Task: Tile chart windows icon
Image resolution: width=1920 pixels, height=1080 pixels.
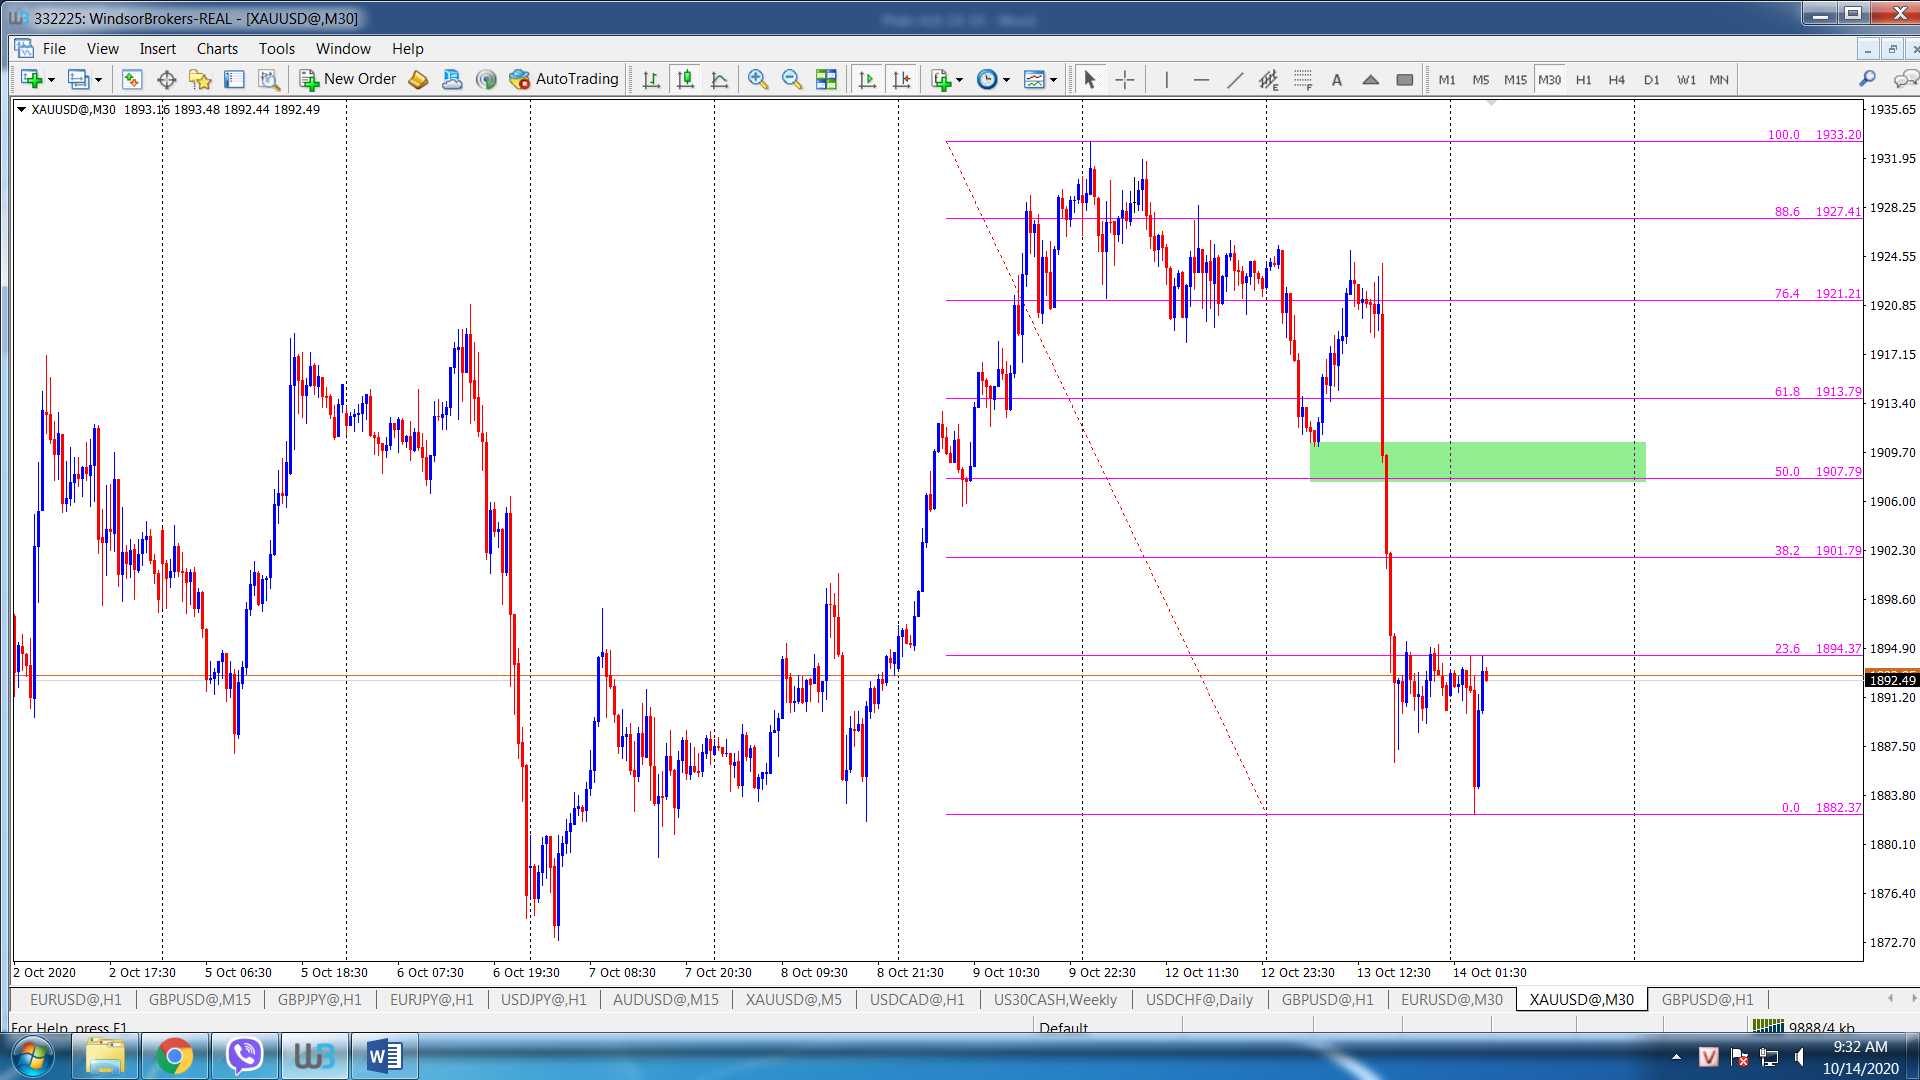Action: [826, 80]
